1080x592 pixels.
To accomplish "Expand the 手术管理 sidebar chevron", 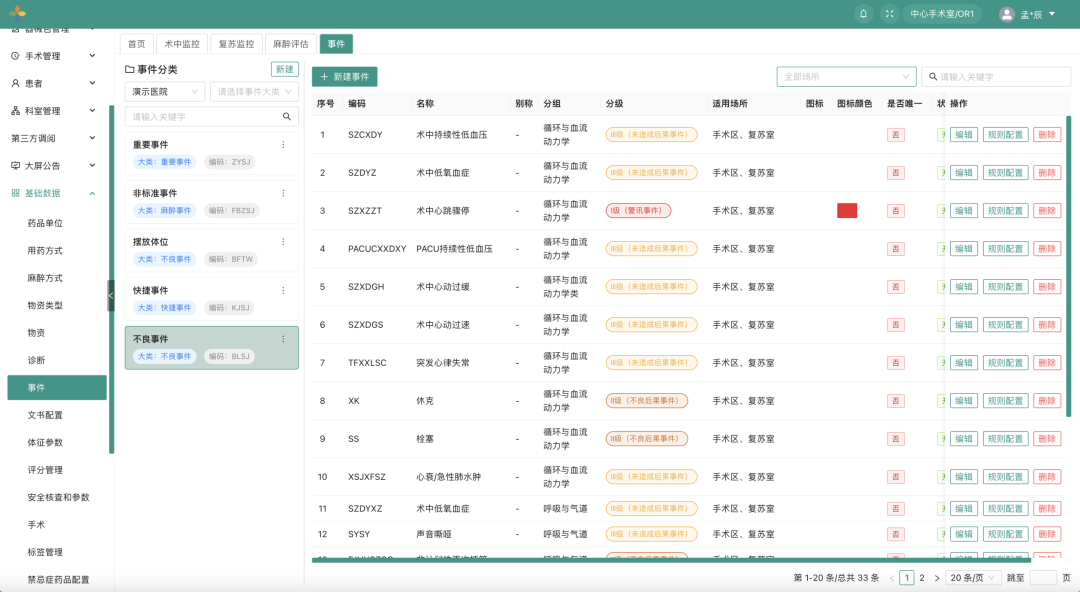I will [x=92, y=56].
